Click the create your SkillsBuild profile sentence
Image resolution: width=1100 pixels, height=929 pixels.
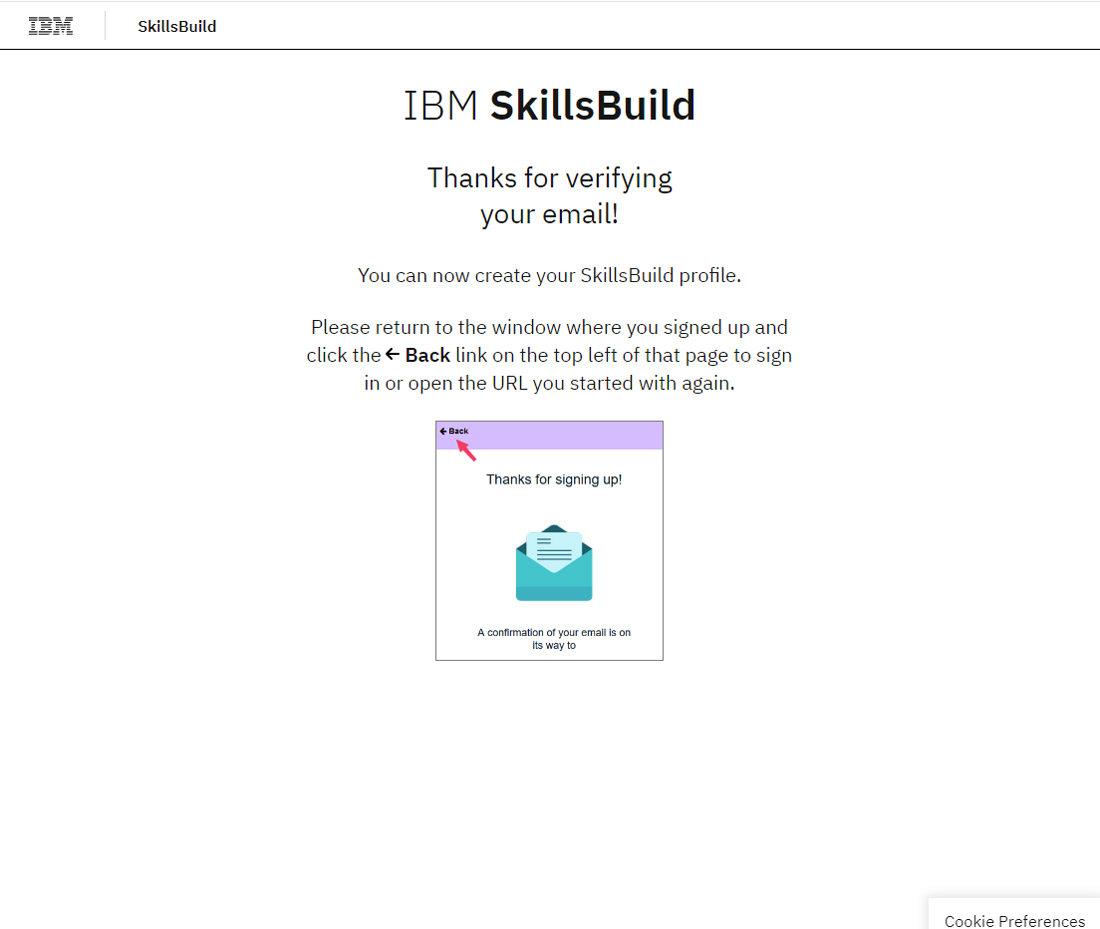tap(549, 275)
